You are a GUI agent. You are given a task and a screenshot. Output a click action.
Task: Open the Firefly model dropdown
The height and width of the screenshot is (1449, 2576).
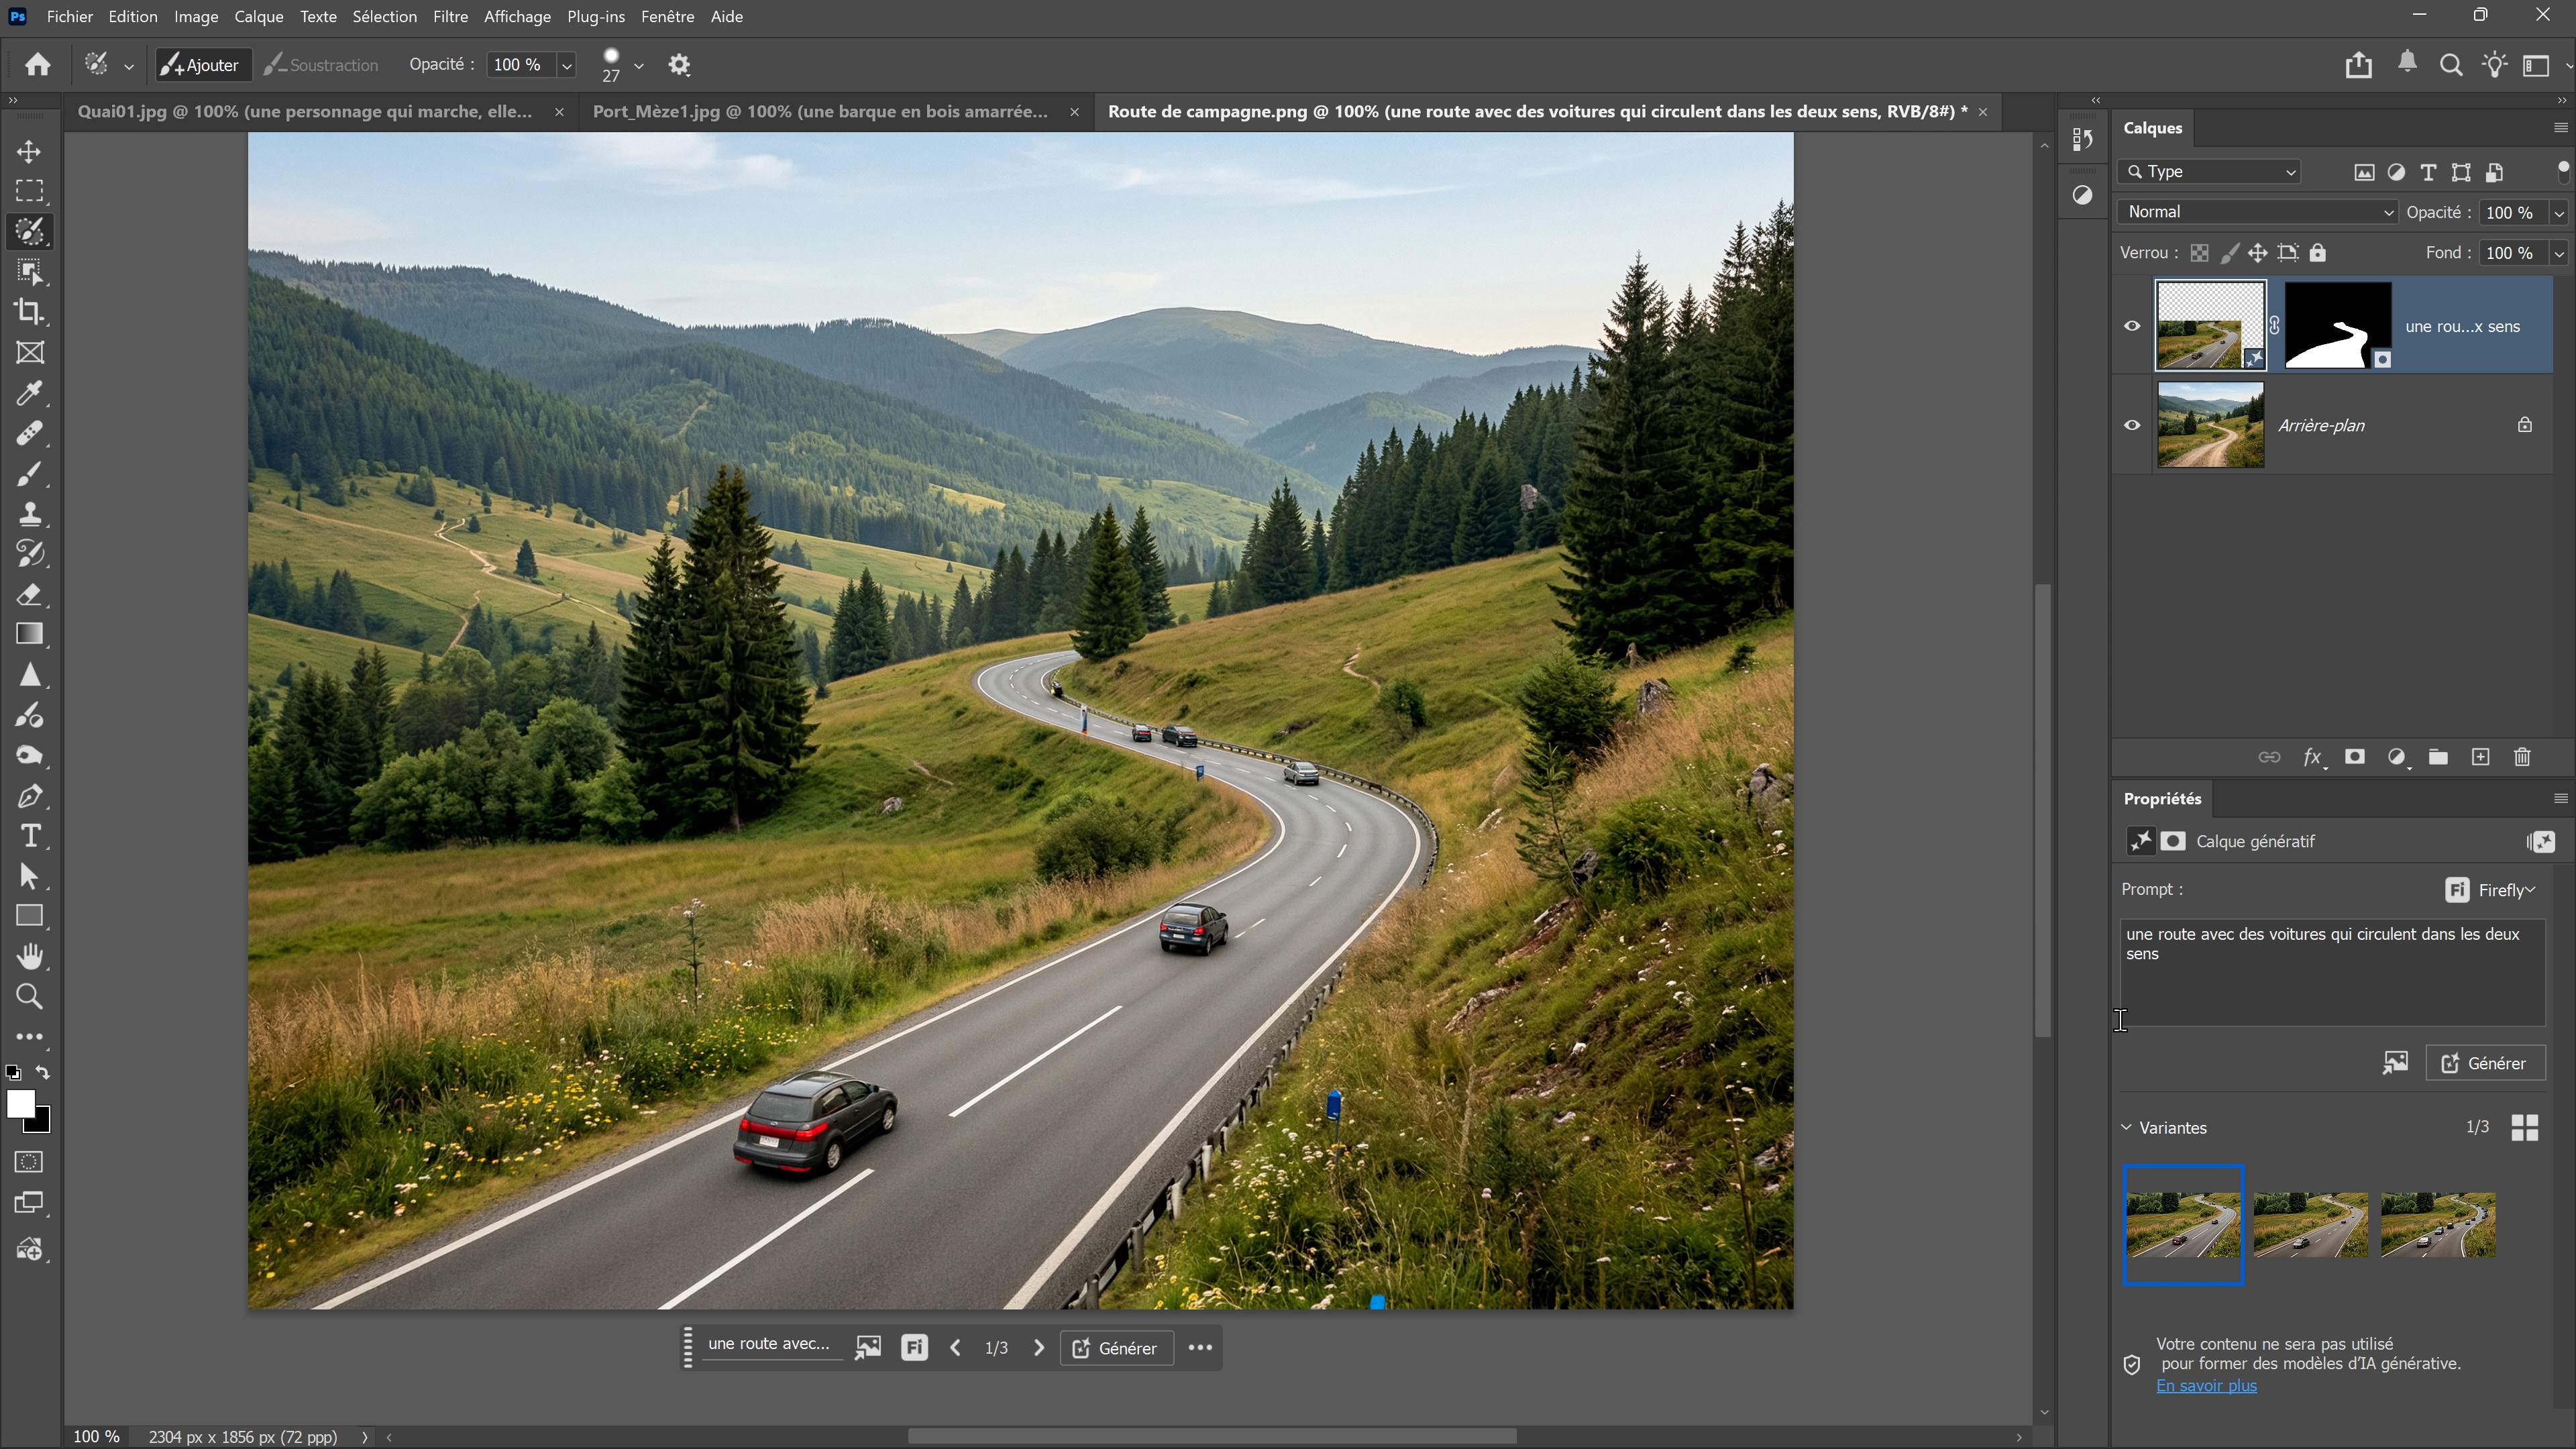coord(2490,890)
